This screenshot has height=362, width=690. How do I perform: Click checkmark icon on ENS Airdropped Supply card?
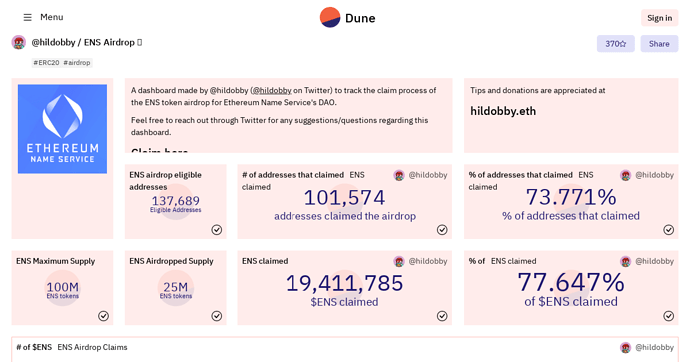[x=217, y=316]
